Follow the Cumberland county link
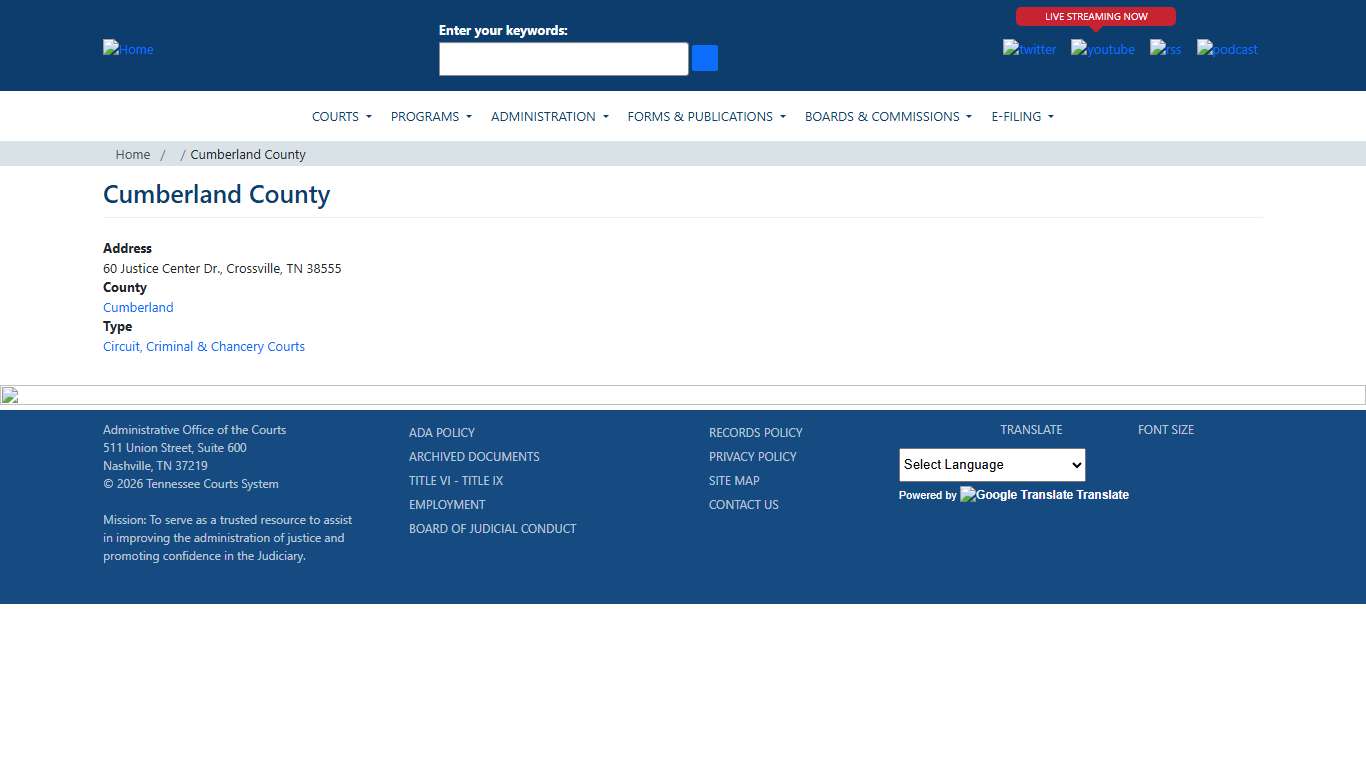 pos(138,307)
